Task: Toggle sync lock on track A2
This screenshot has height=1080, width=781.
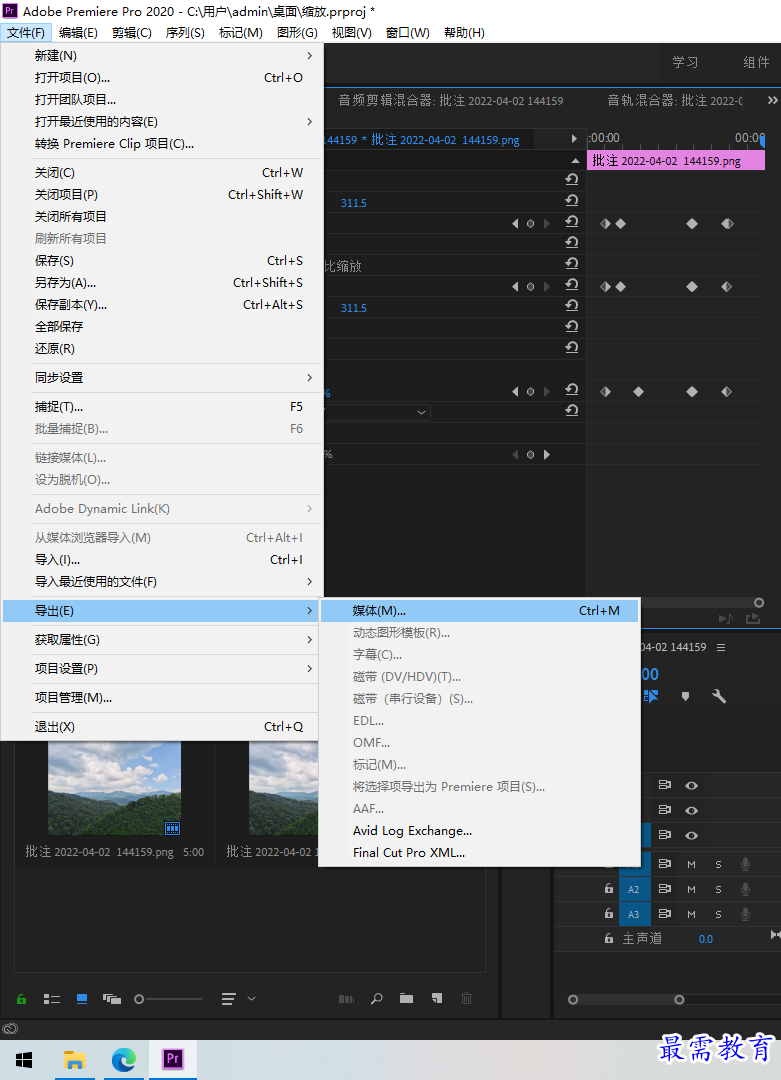Action: pos(665,889)
